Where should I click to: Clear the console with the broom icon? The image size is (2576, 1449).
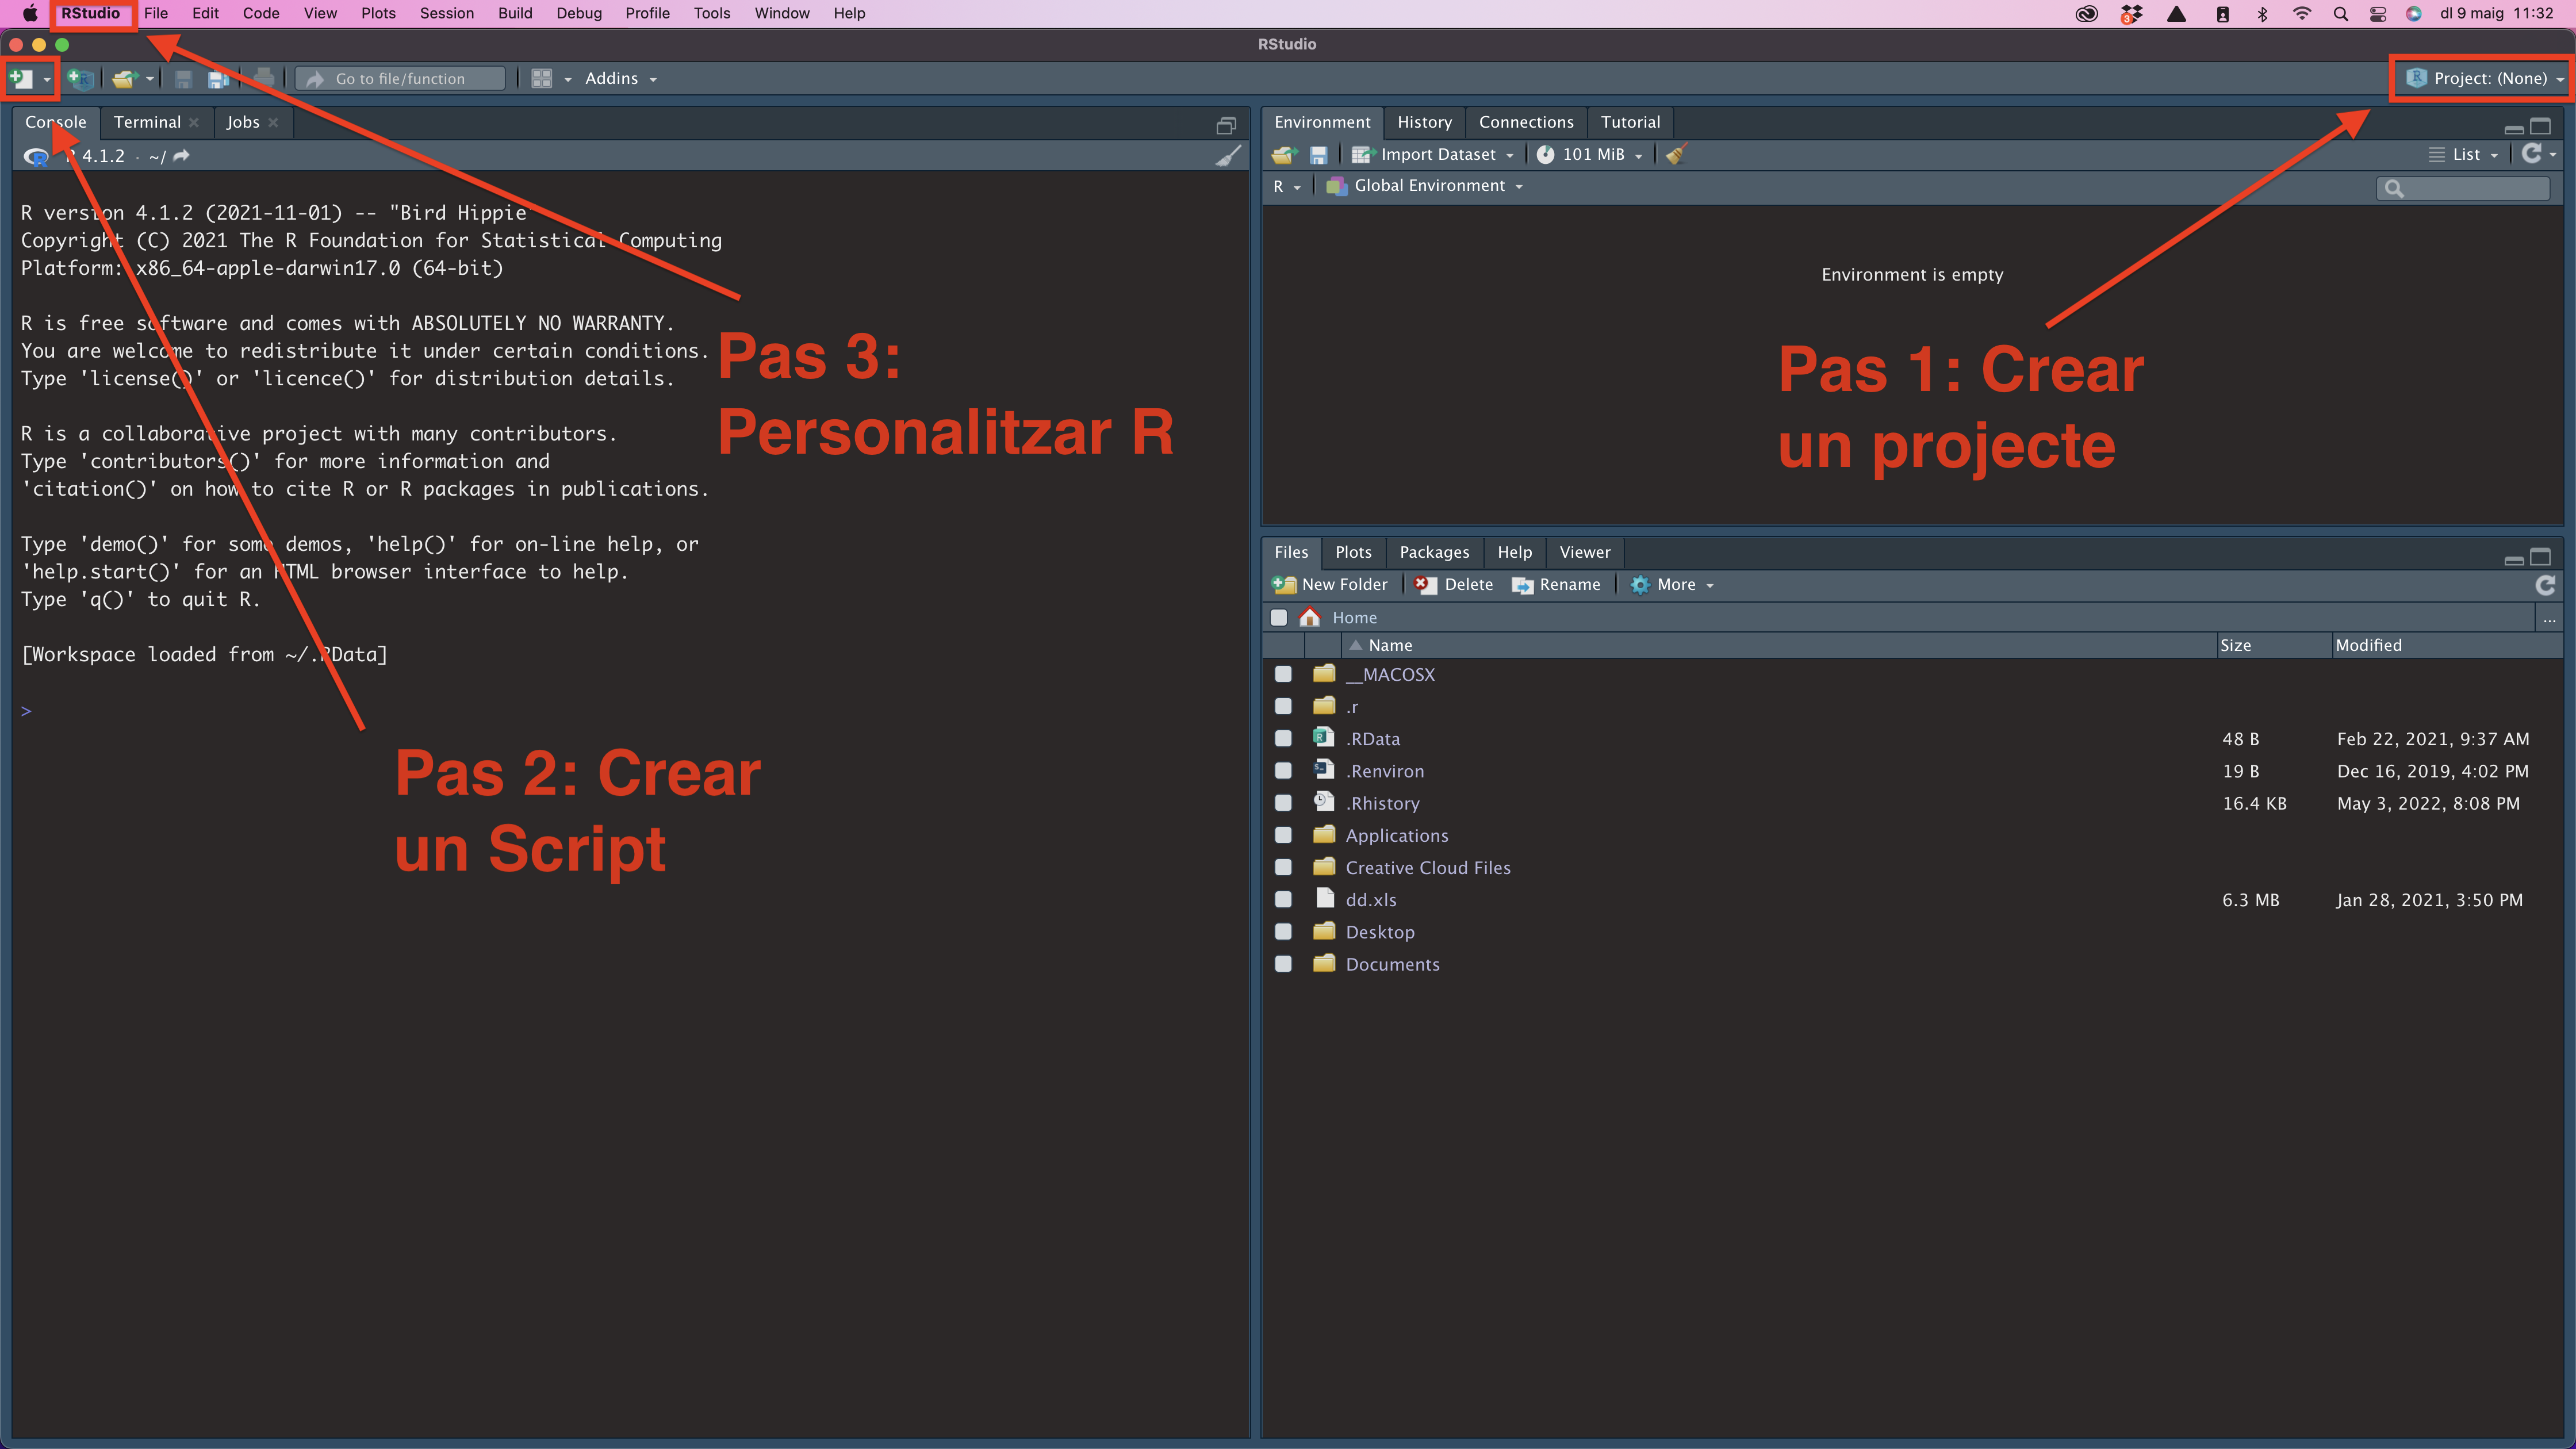point(1228,156)
